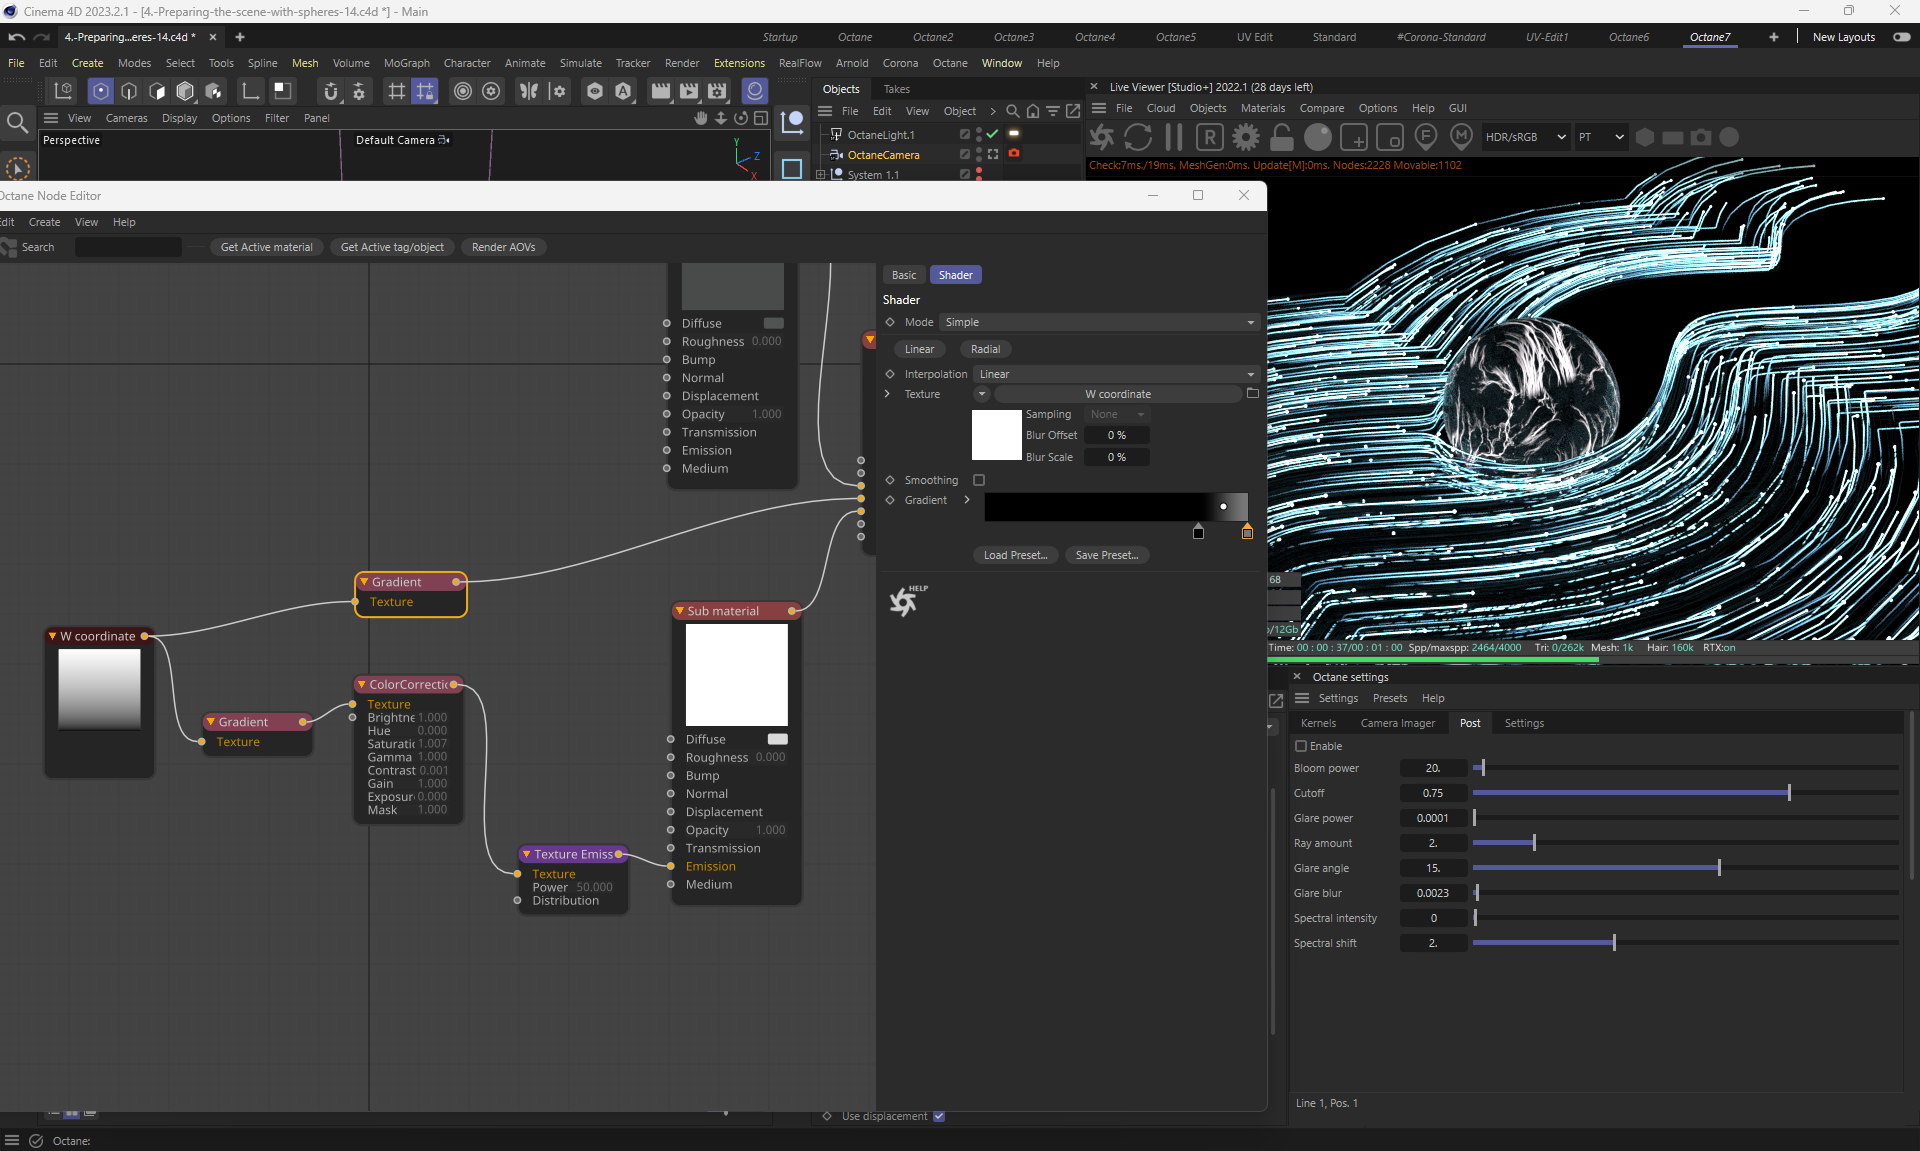Restart the Live Viewer render

(x=1137, y=137)
